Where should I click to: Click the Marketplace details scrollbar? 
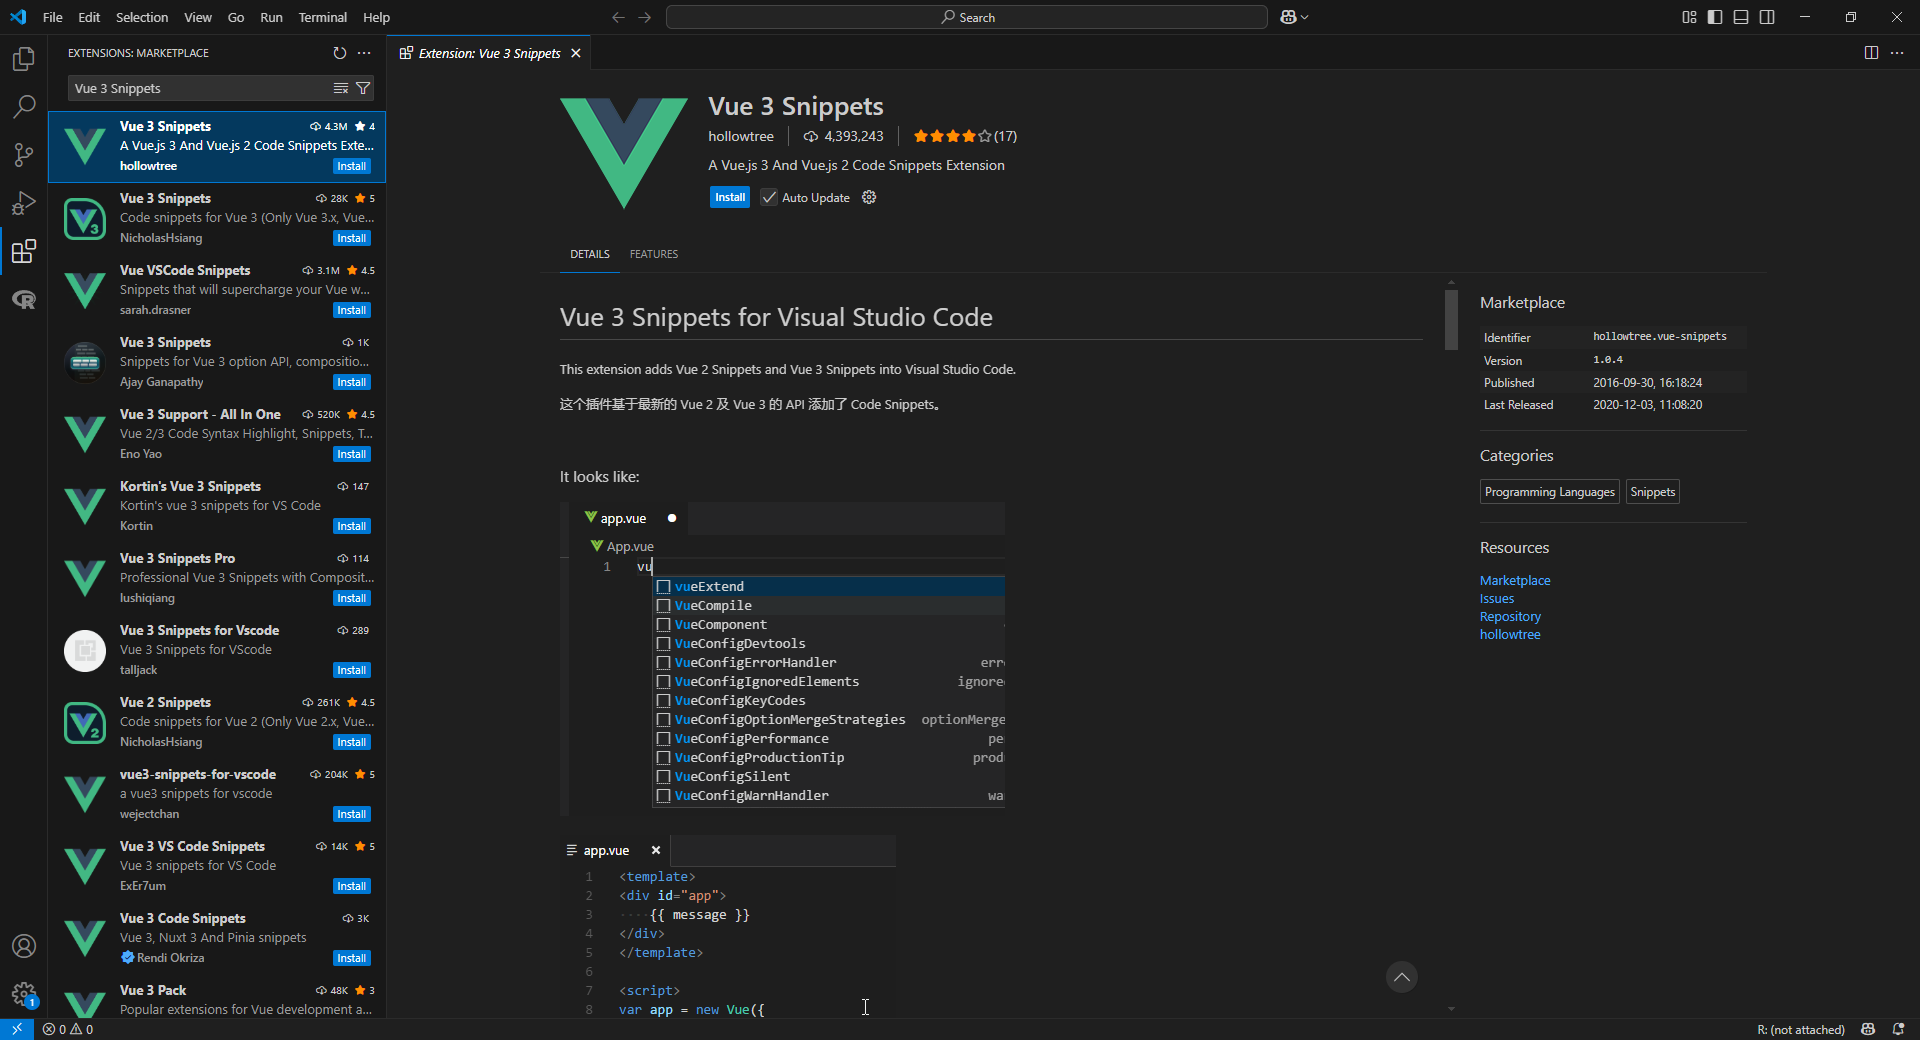pyautogui.click(x=1451, y=320)
